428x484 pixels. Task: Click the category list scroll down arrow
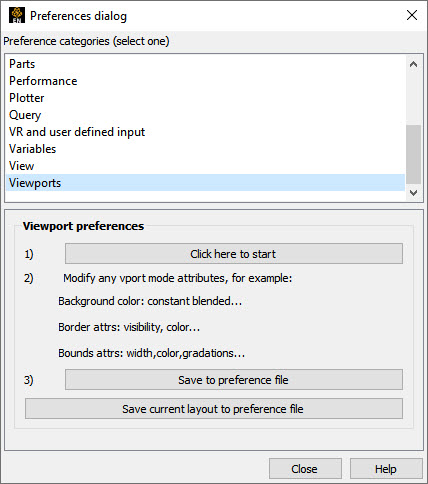(413, 193)
